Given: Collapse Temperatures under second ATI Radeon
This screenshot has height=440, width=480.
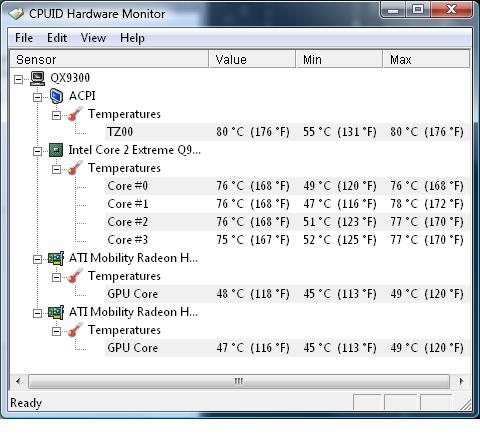Looking at the screenshot, I should [56, 331].
